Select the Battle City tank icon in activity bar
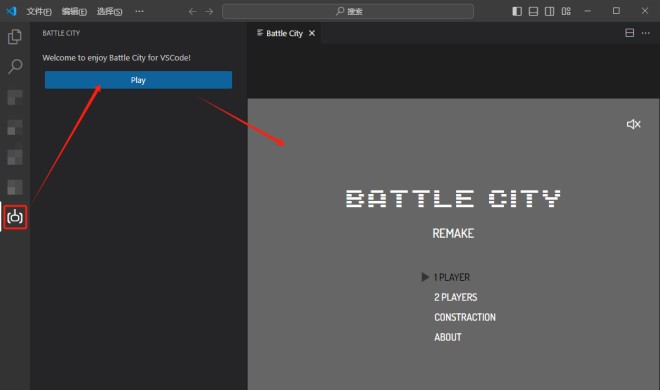The width and height of the screenshot is (660, 390). click(15, 217)
